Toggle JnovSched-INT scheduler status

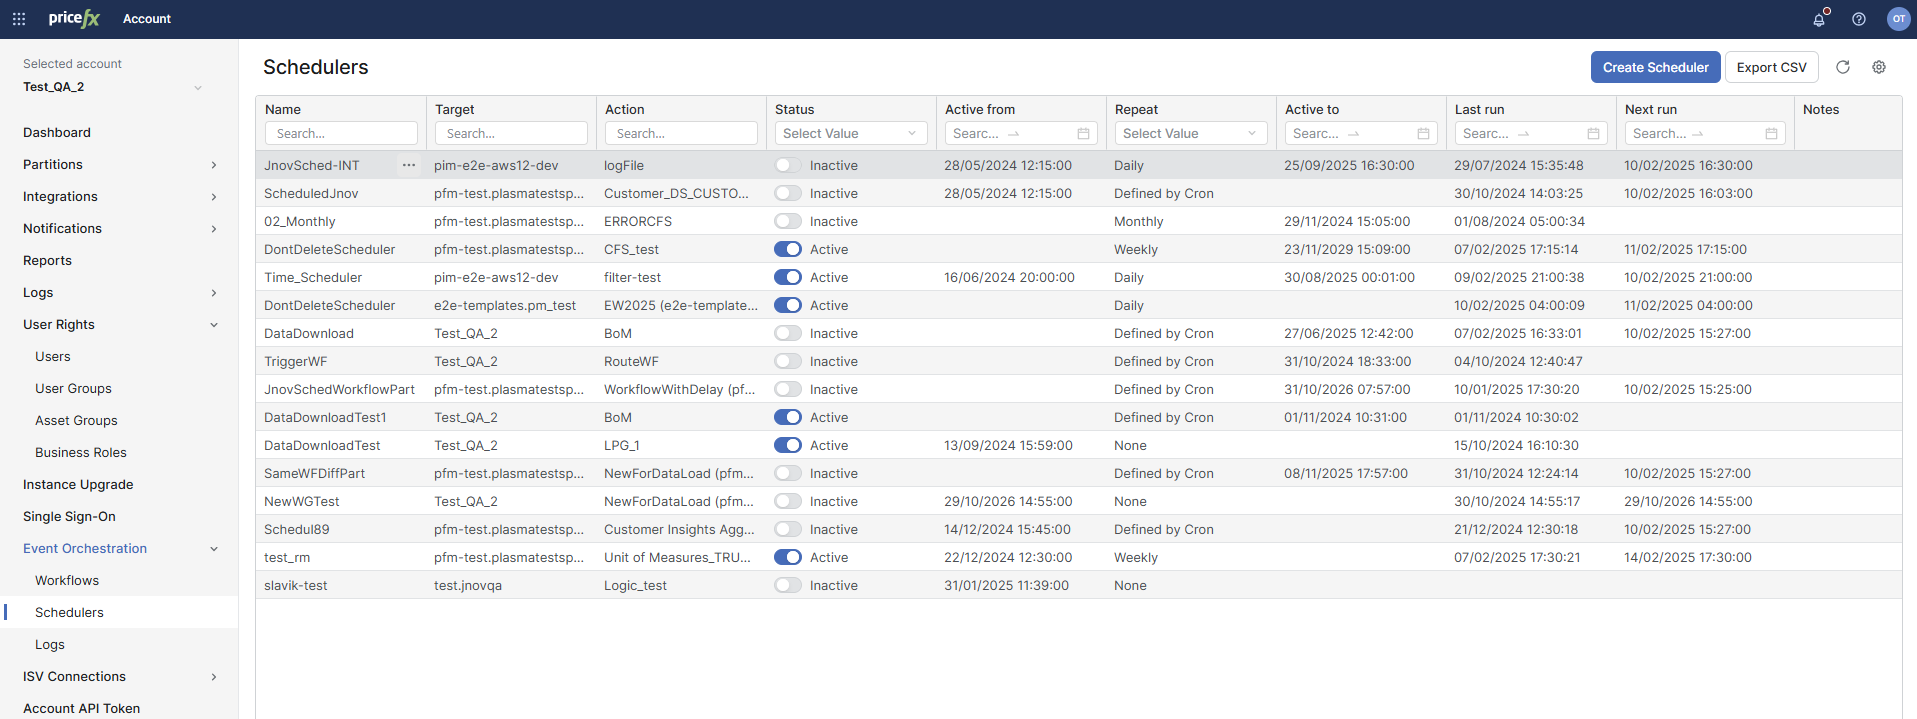coord(788,165)
